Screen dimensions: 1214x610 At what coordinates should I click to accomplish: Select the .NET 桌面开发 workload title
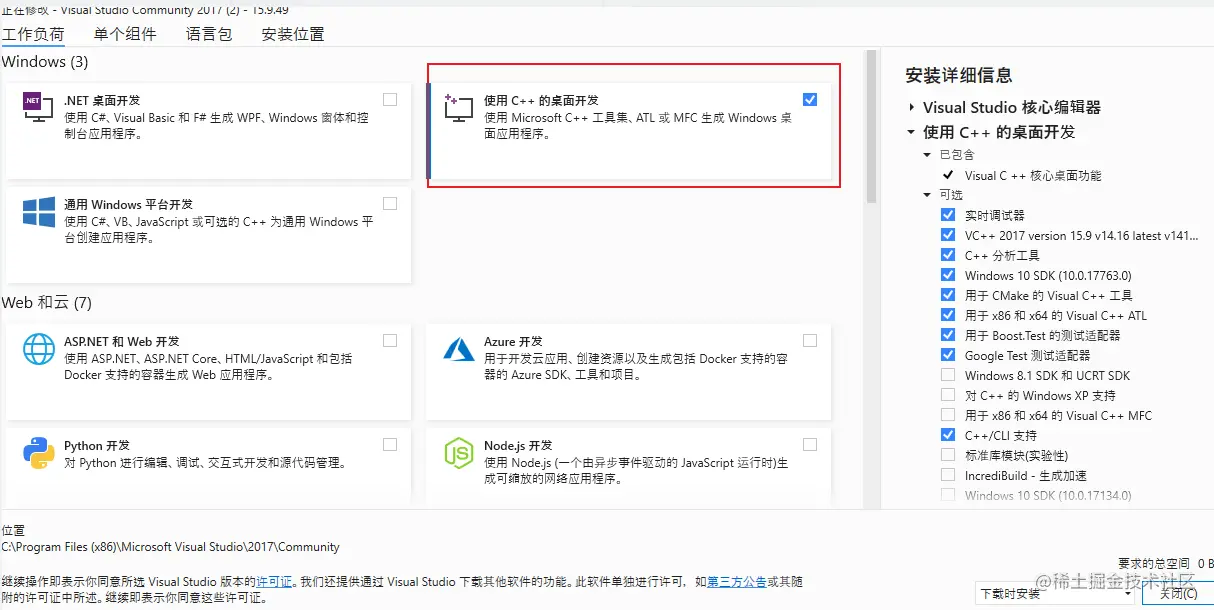click(x=102, y=101)
